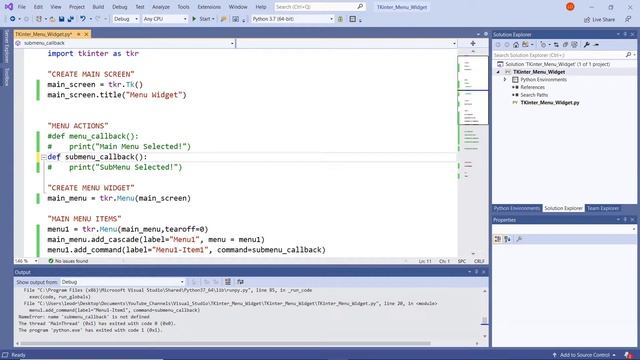Click the Alphabetical sort icon in Properties panel
The height and width of the screenshot is (360, 640).
[x=507, y=239]
